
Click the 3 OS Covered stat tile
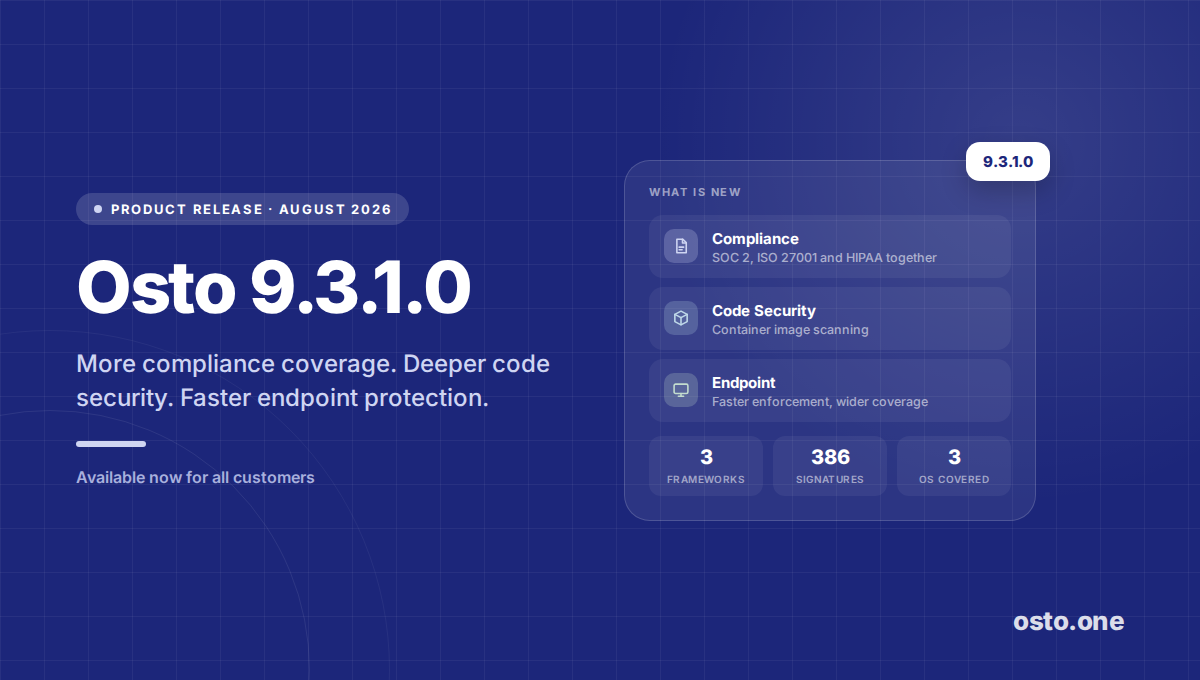[x=954, y=466]
